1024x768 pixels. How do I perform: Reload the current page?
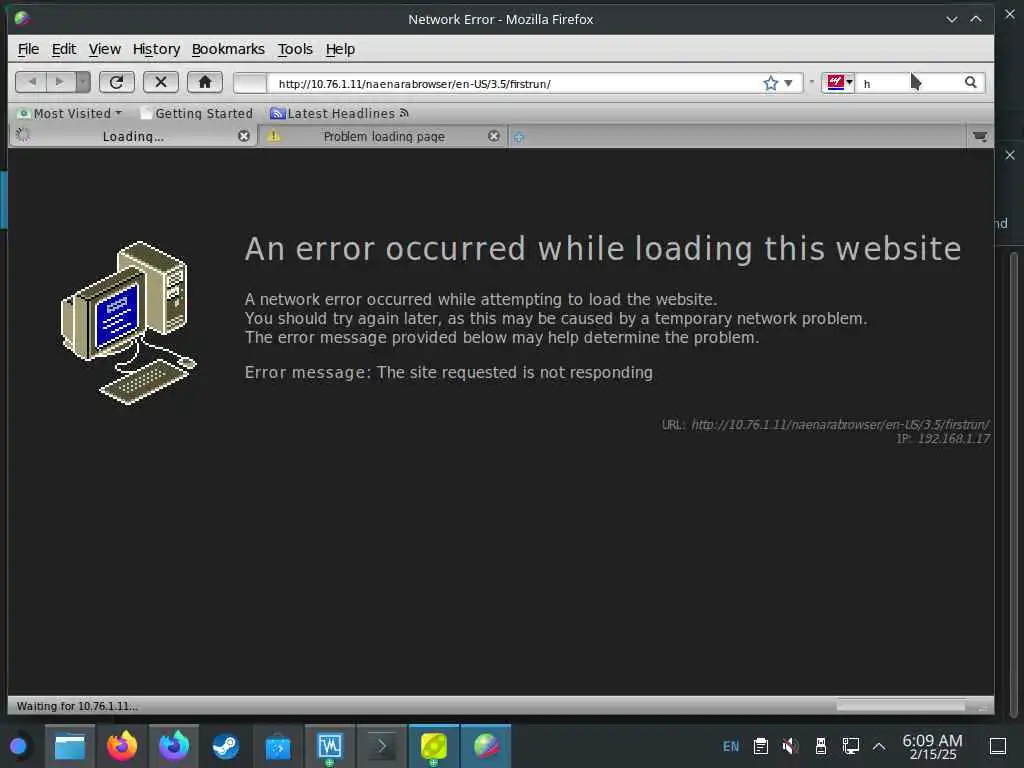tap(116, 82)
